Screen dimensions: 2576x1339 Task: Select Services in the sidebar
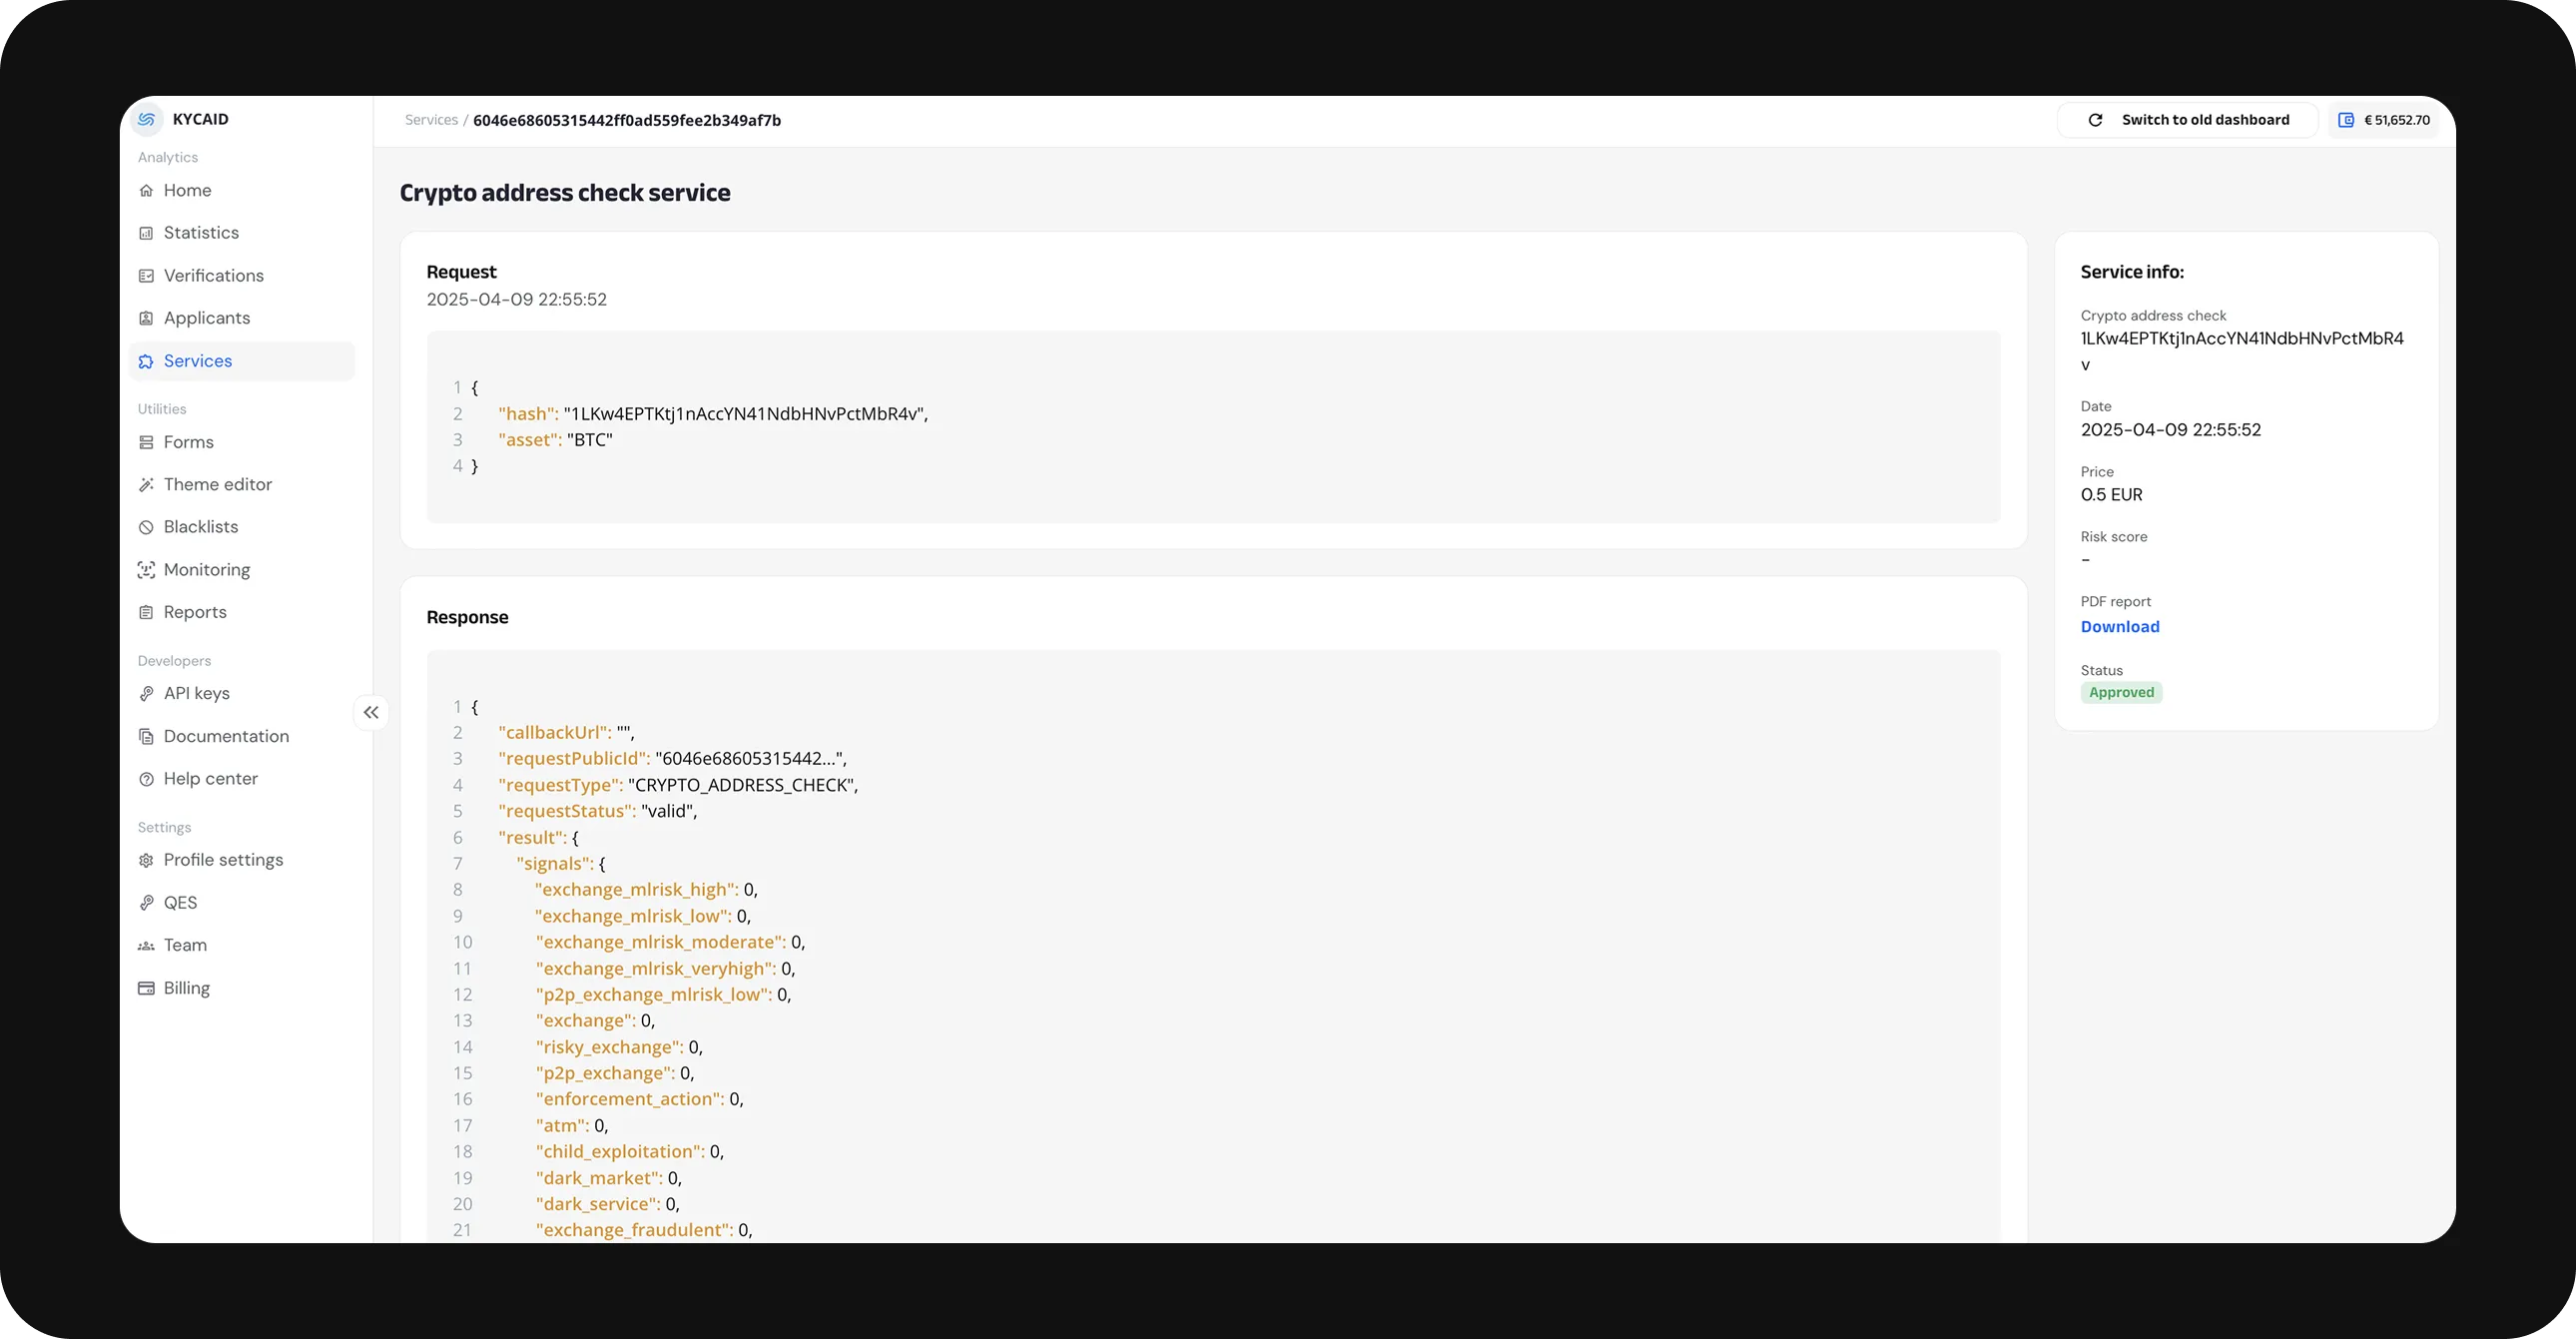[197, 361]
